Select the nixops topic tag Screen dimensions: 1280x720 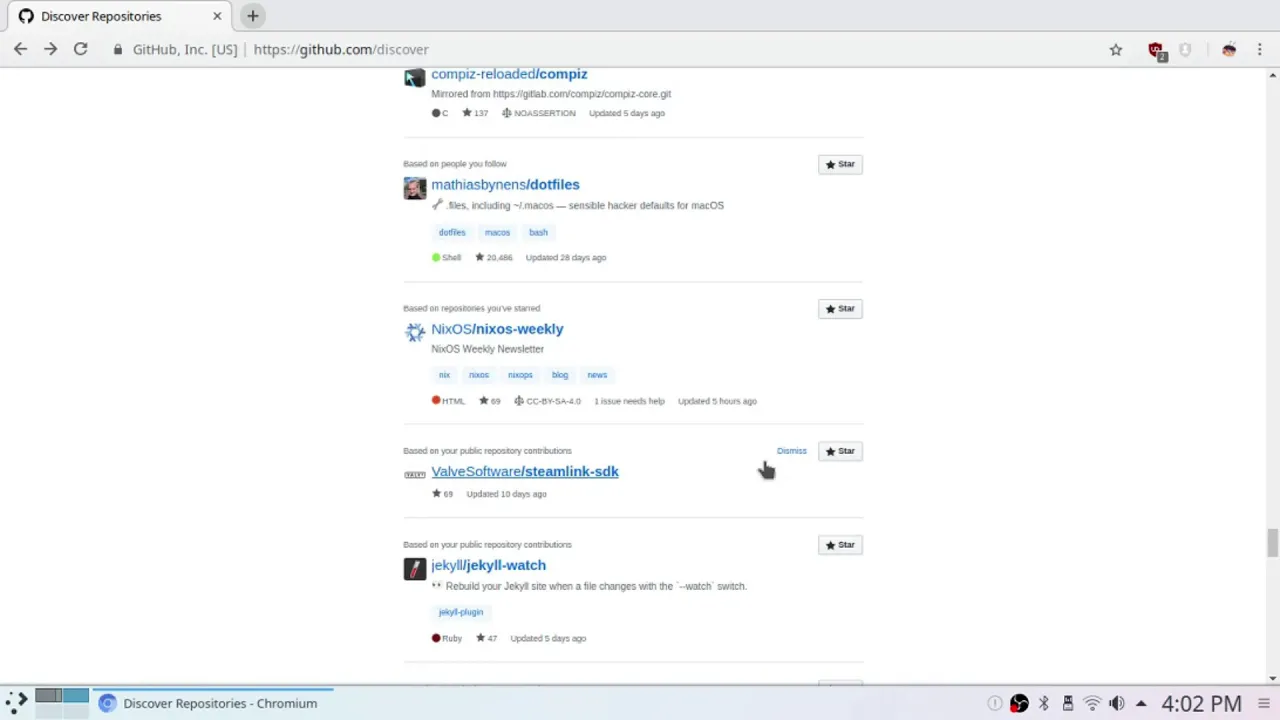click(x=520, y=375)
